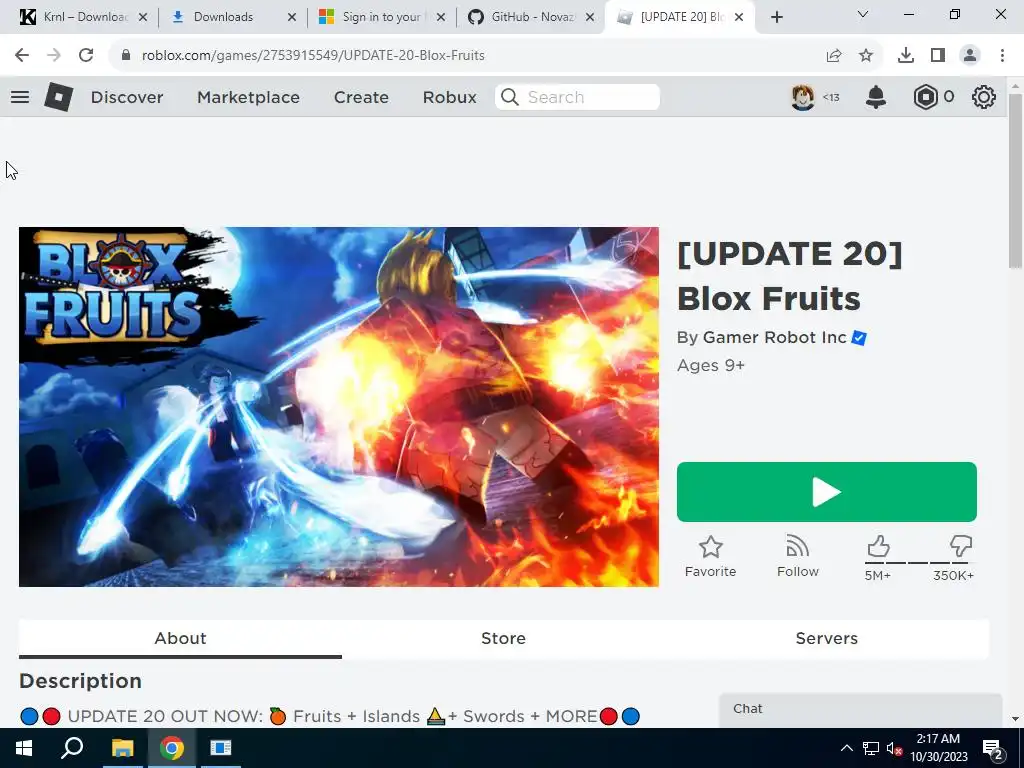Image resolution: width=1024 pixels, height=768 pixels.
Task: Toggle Chrome side panel
Action: coord(938,56)
